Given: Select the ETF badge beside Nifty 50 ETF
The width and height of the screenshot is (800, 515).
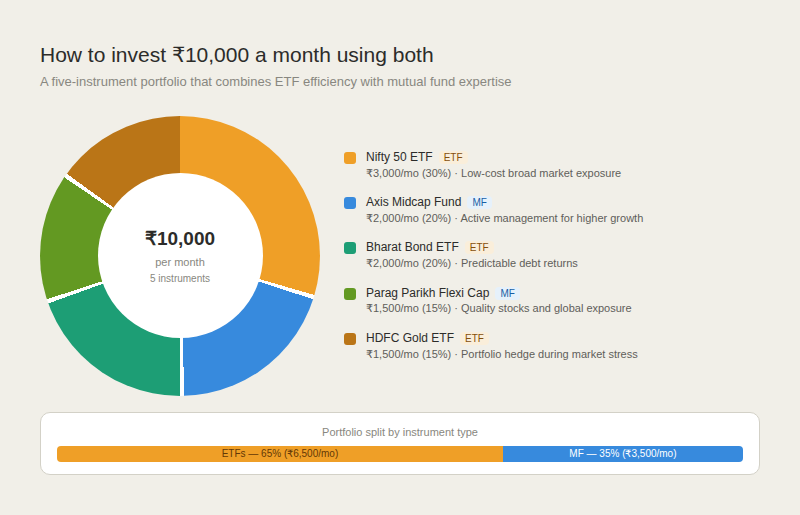Looking at the screenshot, I should pyautogui.click(x=453, y=157).
